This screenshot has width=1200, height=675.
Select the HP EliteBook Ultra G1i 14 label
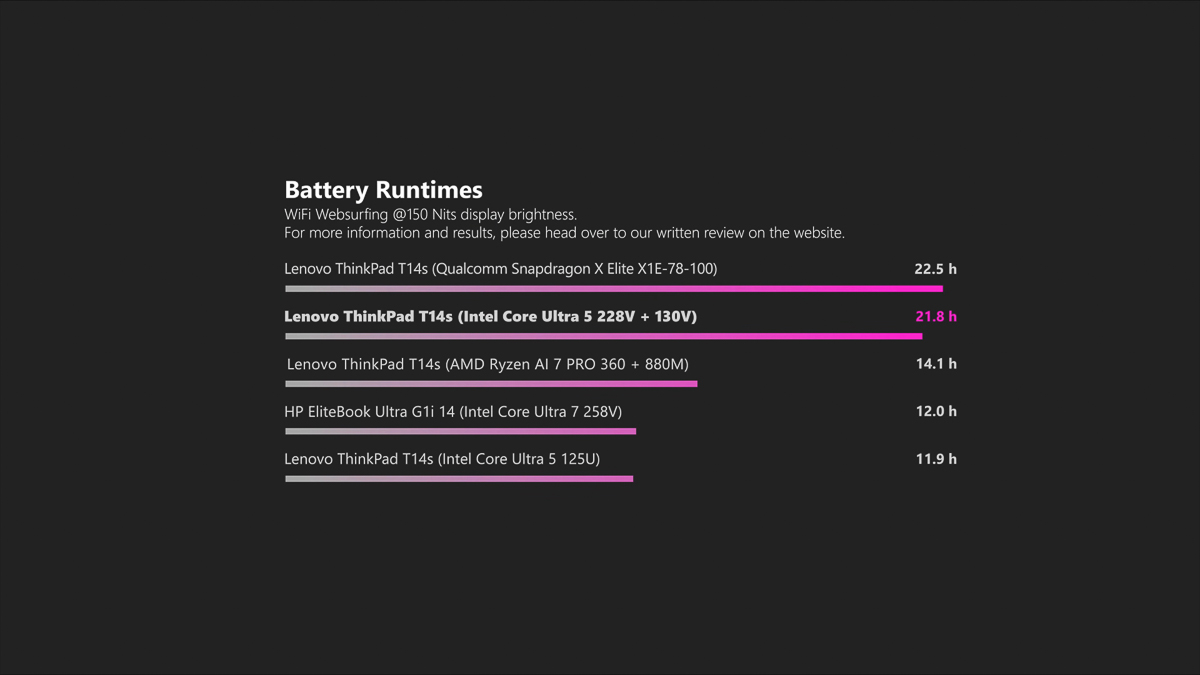tap(453, 411)
